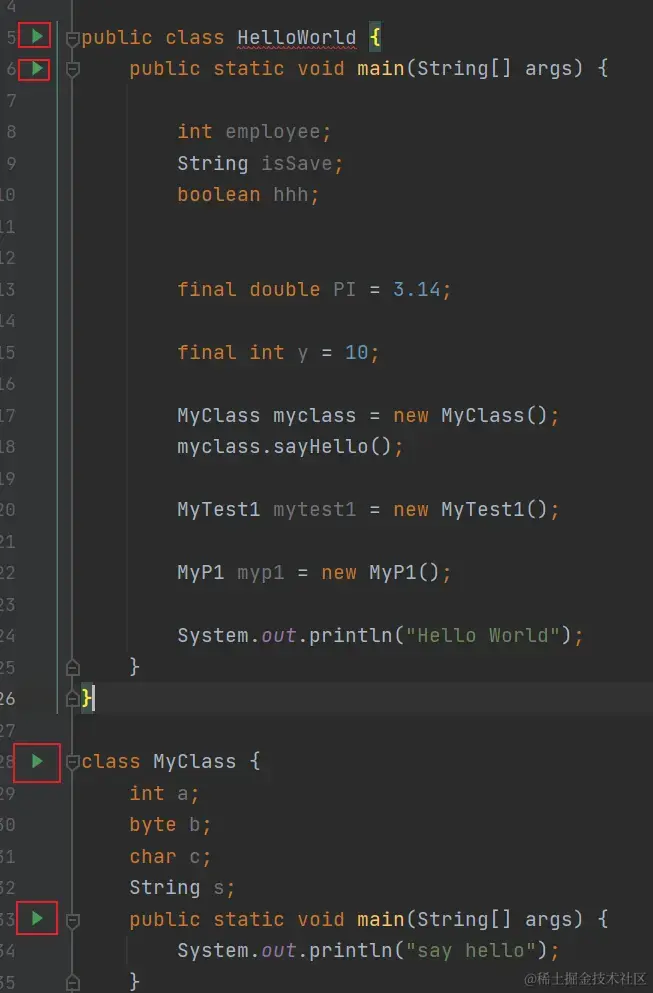Click the "say hello" string literal
Image resolution: width=653 pixels, height=993 pixels.
click(x=470, y=950)
